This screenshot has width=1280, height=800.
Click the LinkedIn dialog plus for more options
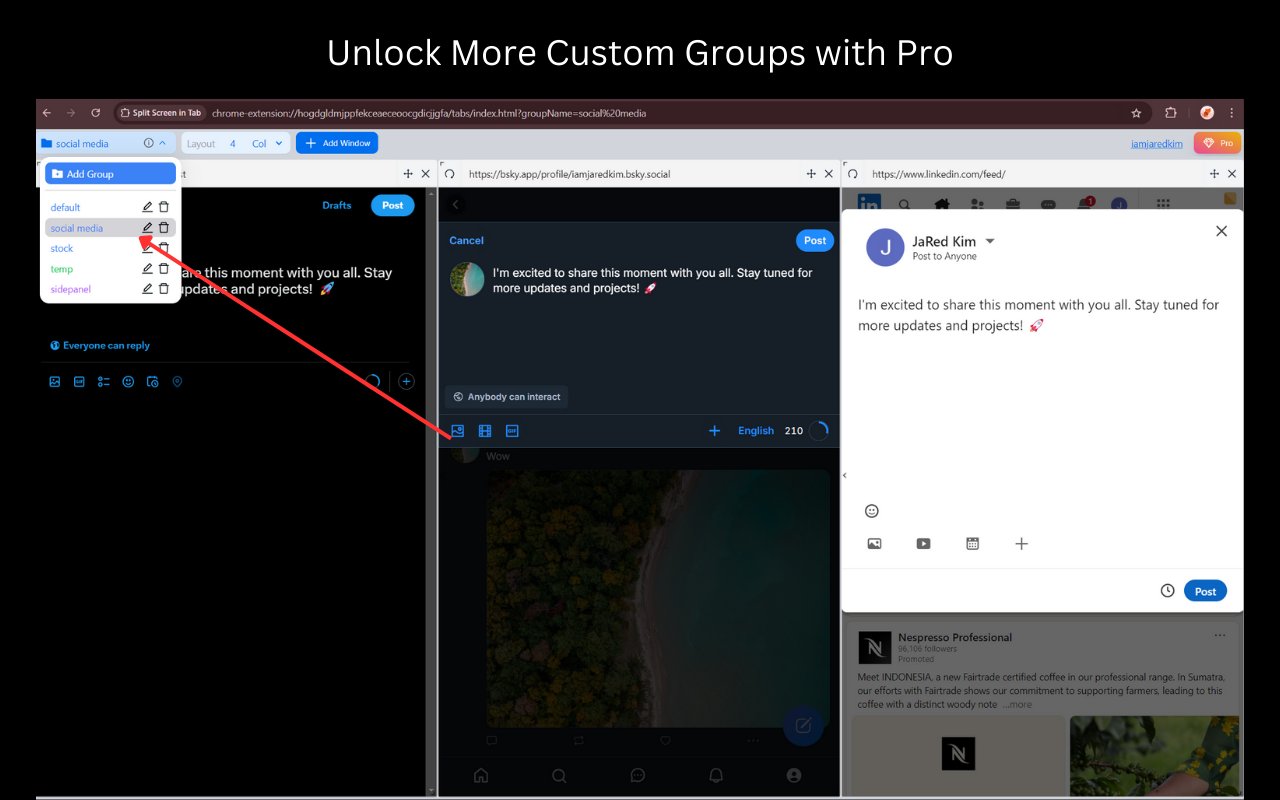(x=1021, y=544)
